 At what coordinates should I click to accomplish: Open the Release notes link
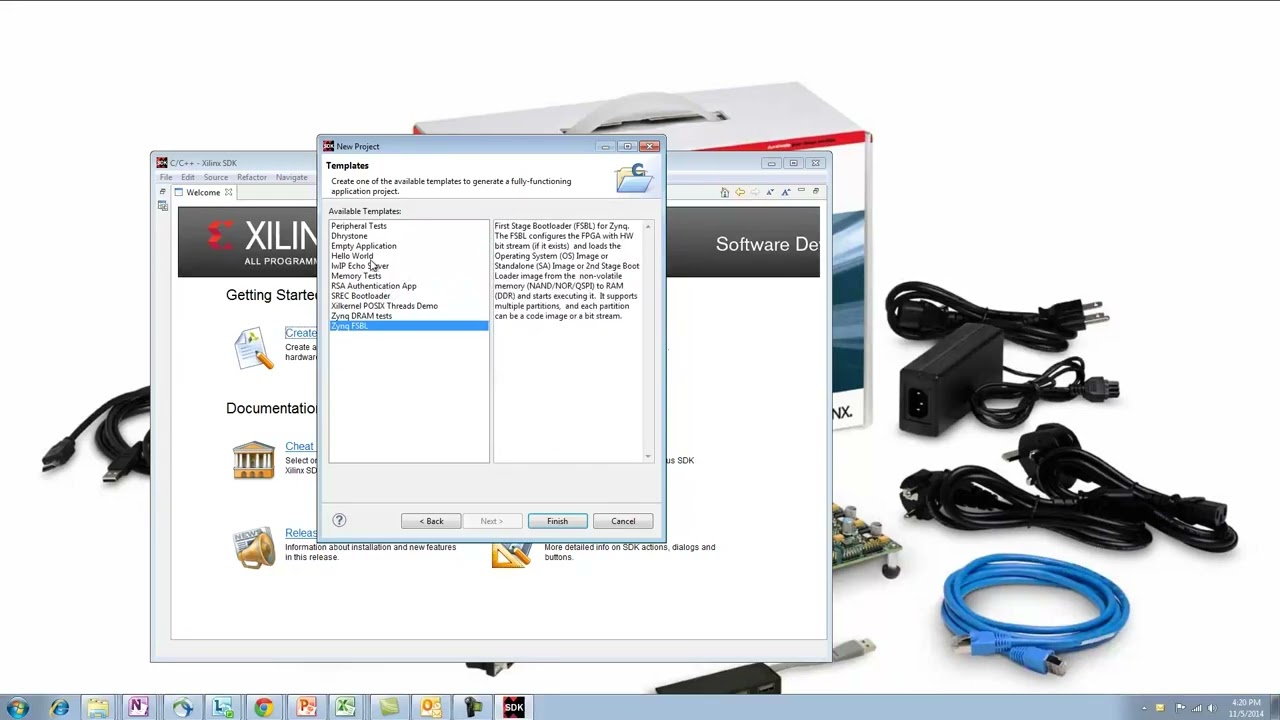pyautogui.click(x=301, y=533)
